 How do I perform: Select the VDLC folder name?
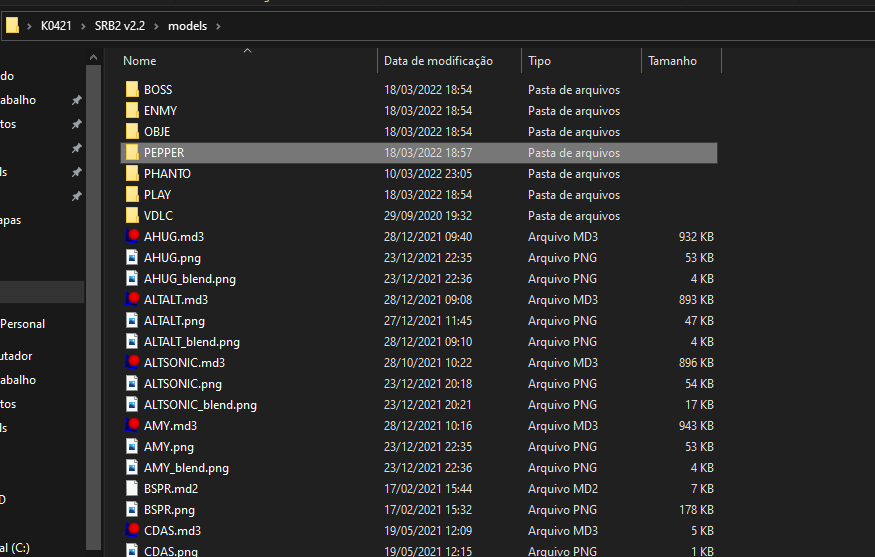pyautogui.click(x=158, y=215)
